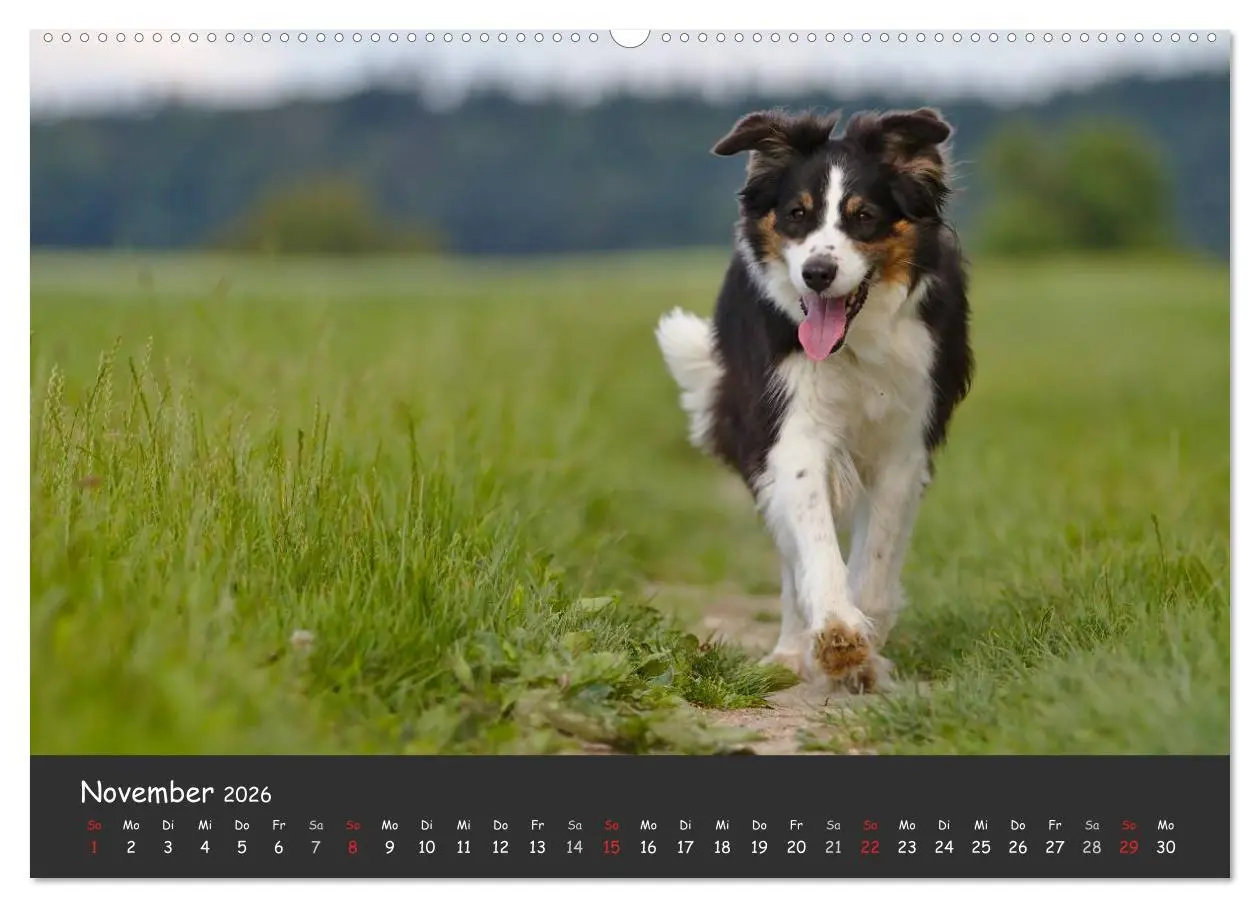Select date 1 shown in red
The height and width of the screenshot is (908, 1260).
coord(95,846)
